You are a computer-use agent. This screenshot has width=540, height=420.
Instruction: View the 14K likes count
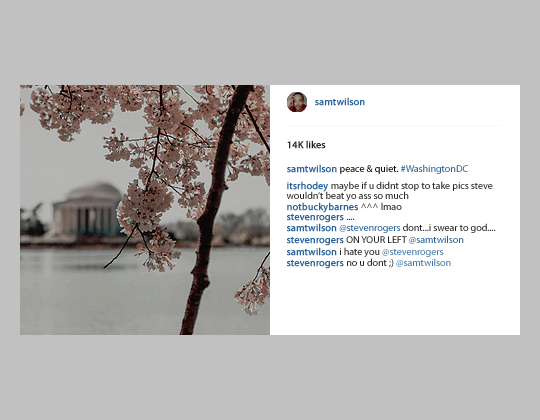click(x=306, y=145)
